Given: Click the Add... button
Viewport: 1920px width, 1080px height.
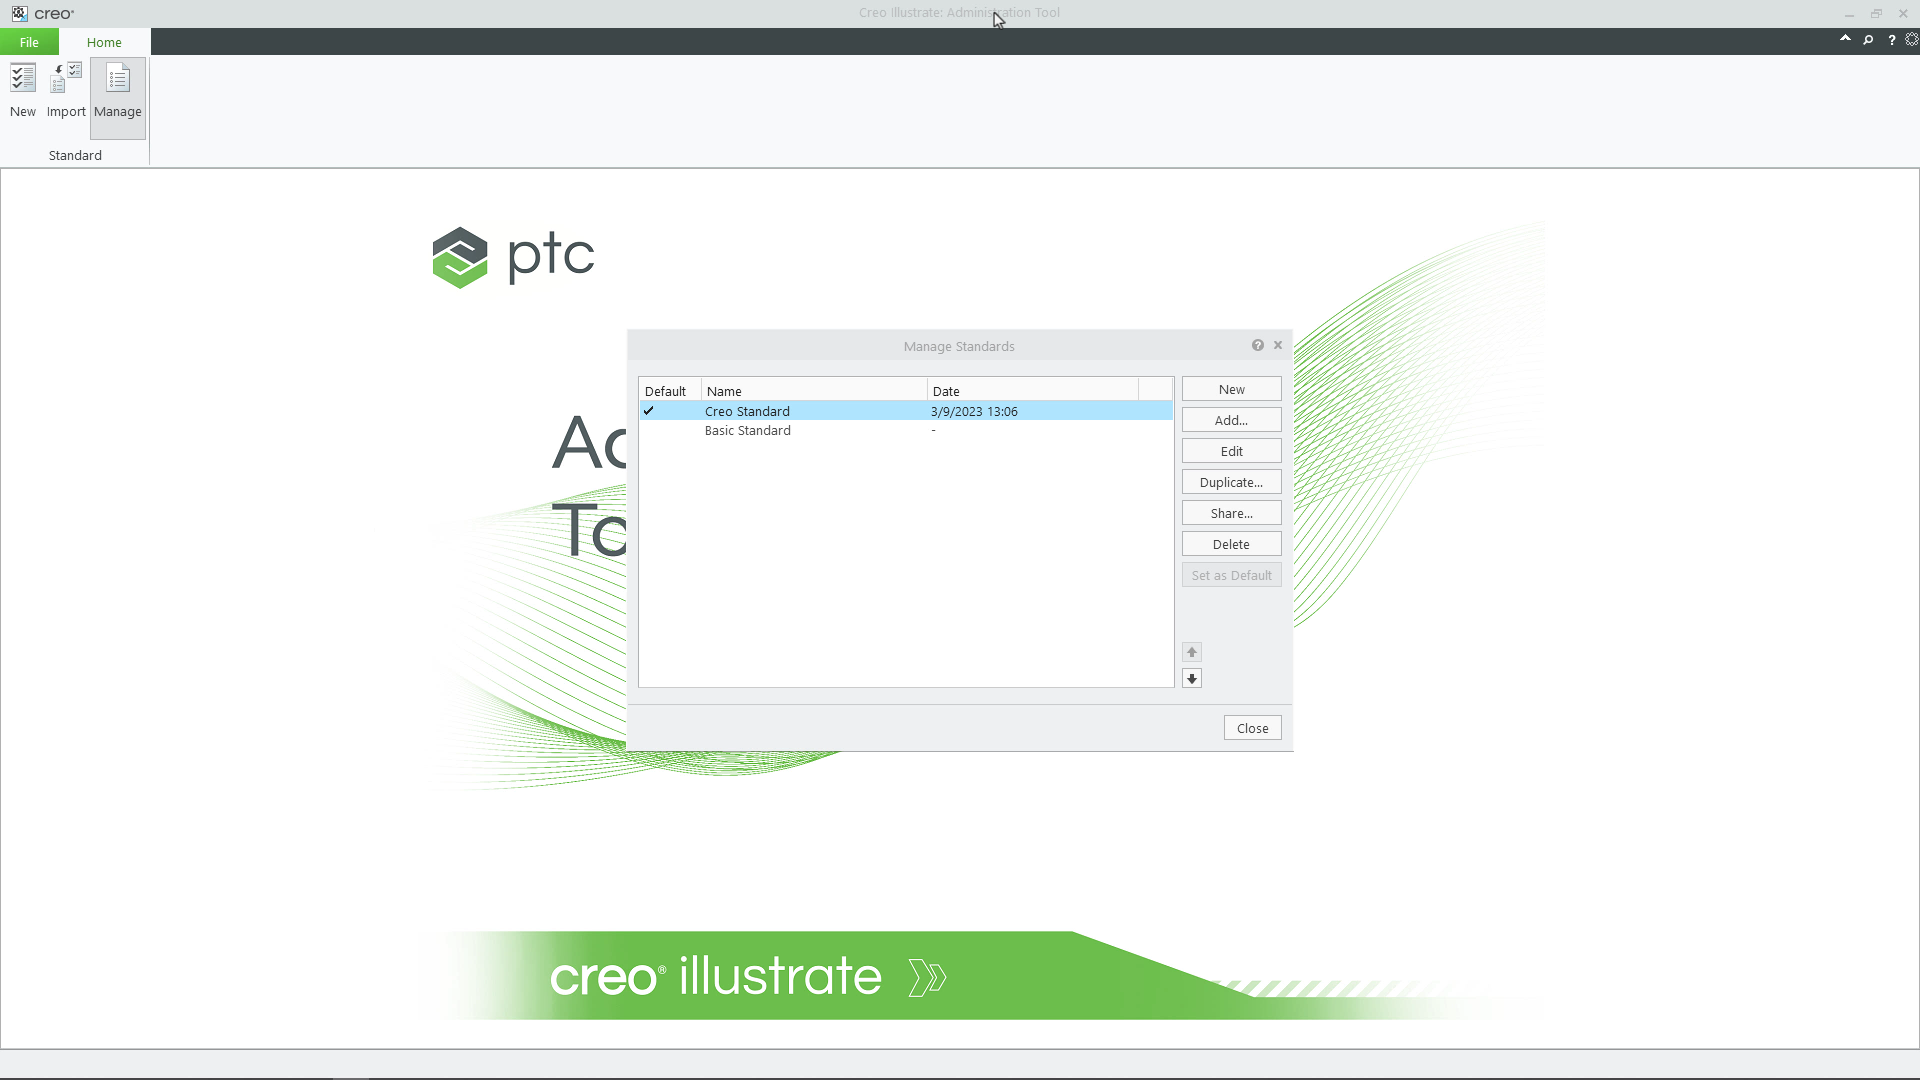Looking at the screenshot, I should (1232, 420).
